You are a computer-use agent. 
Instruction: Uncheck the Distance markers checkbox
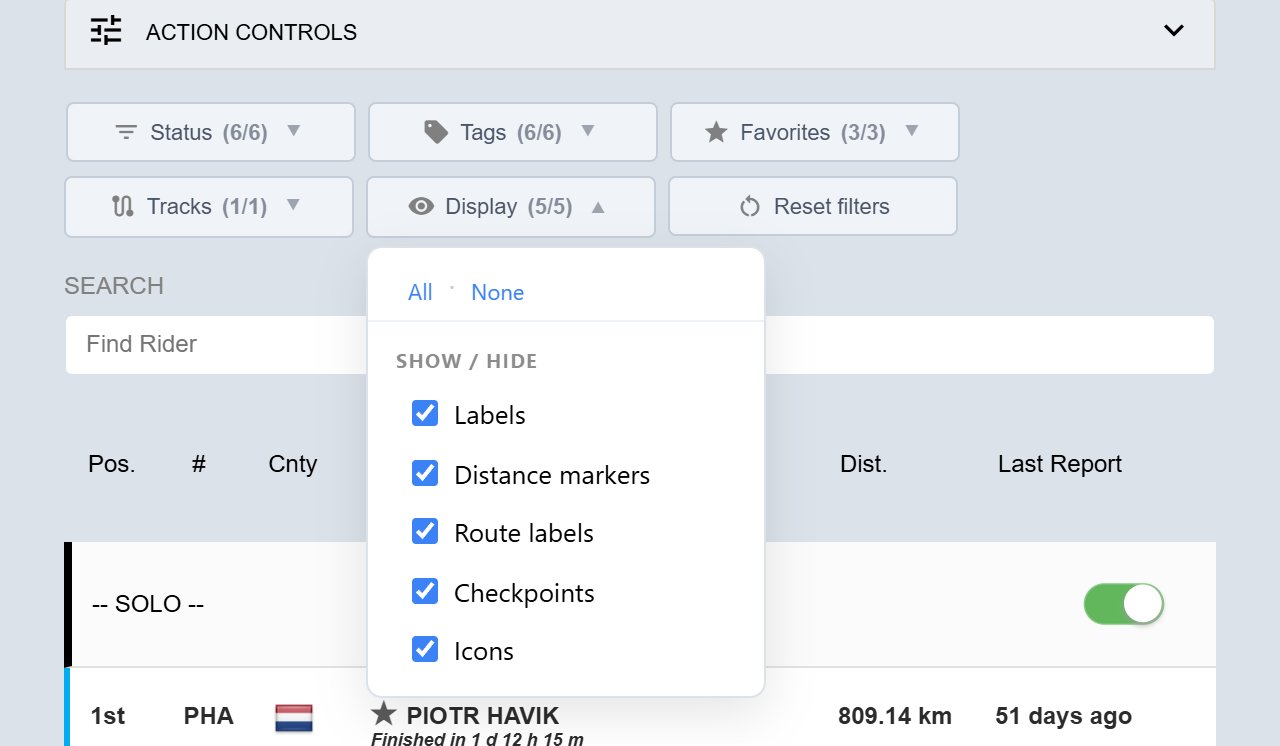pos(425,473)
